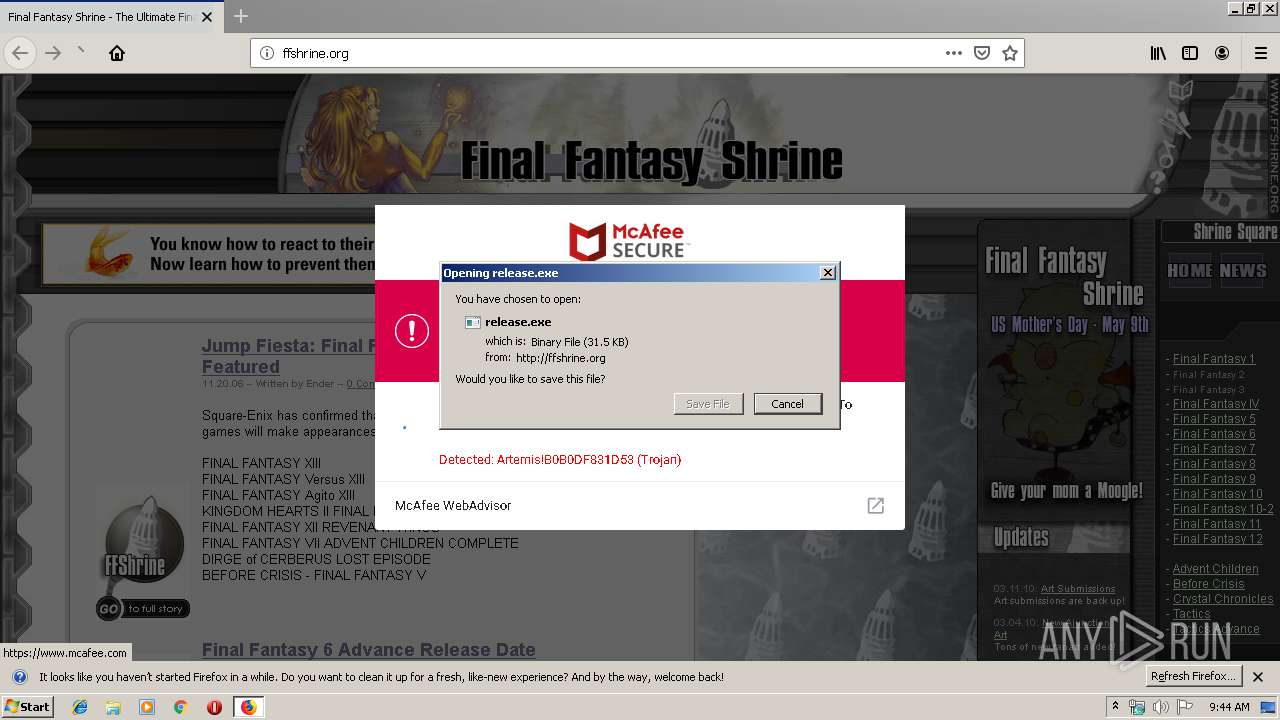The image size is (1280, 720).
Task: Go back using Firefox back arrow
Action: pyautogui.click(x=20, y=53)
